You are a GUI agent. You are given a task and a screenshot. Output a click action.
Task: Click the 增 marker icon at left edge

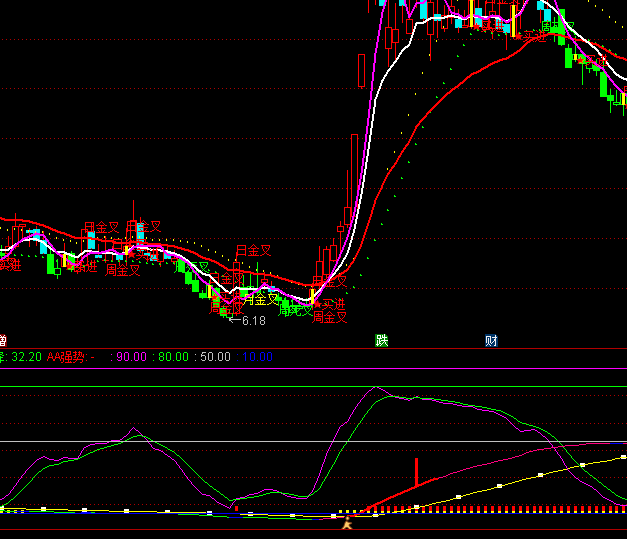3,340
